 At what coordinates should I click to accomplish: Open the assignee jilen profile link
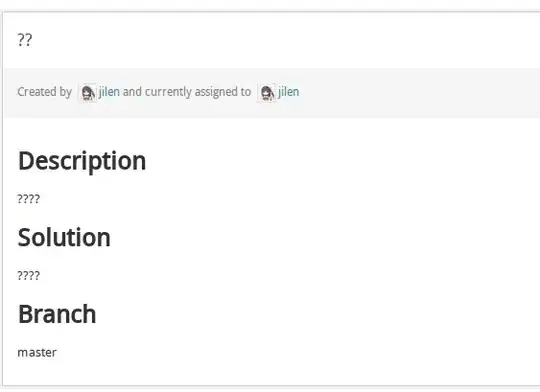tap(289, 92)
